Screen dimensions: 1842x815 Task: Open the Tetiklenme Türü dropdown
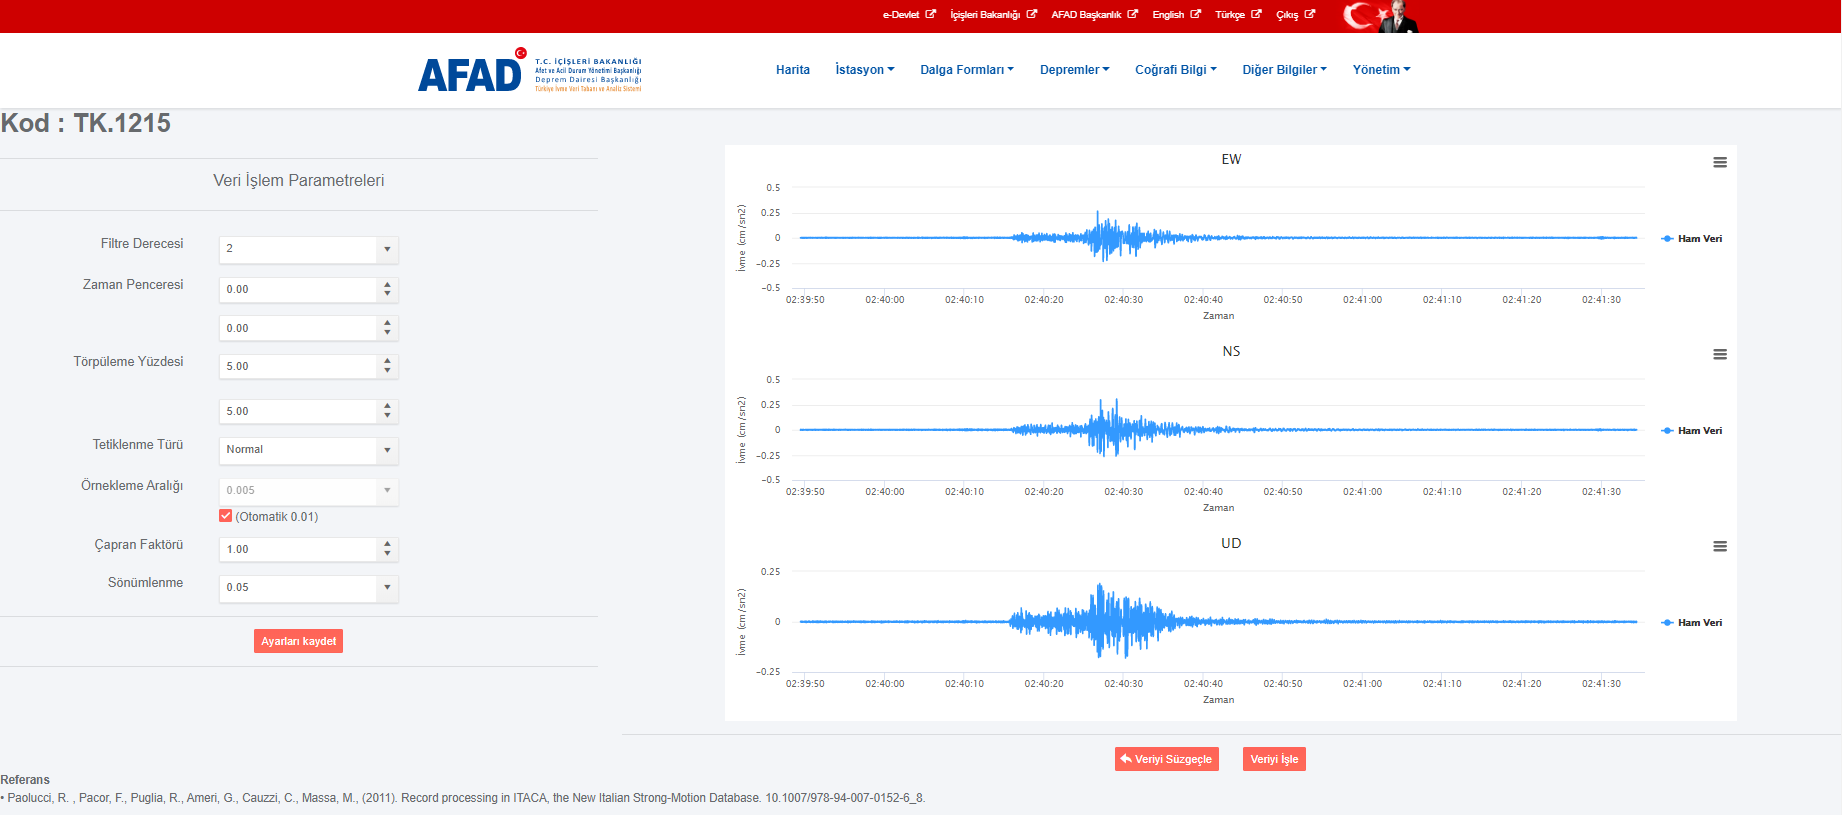308,450
